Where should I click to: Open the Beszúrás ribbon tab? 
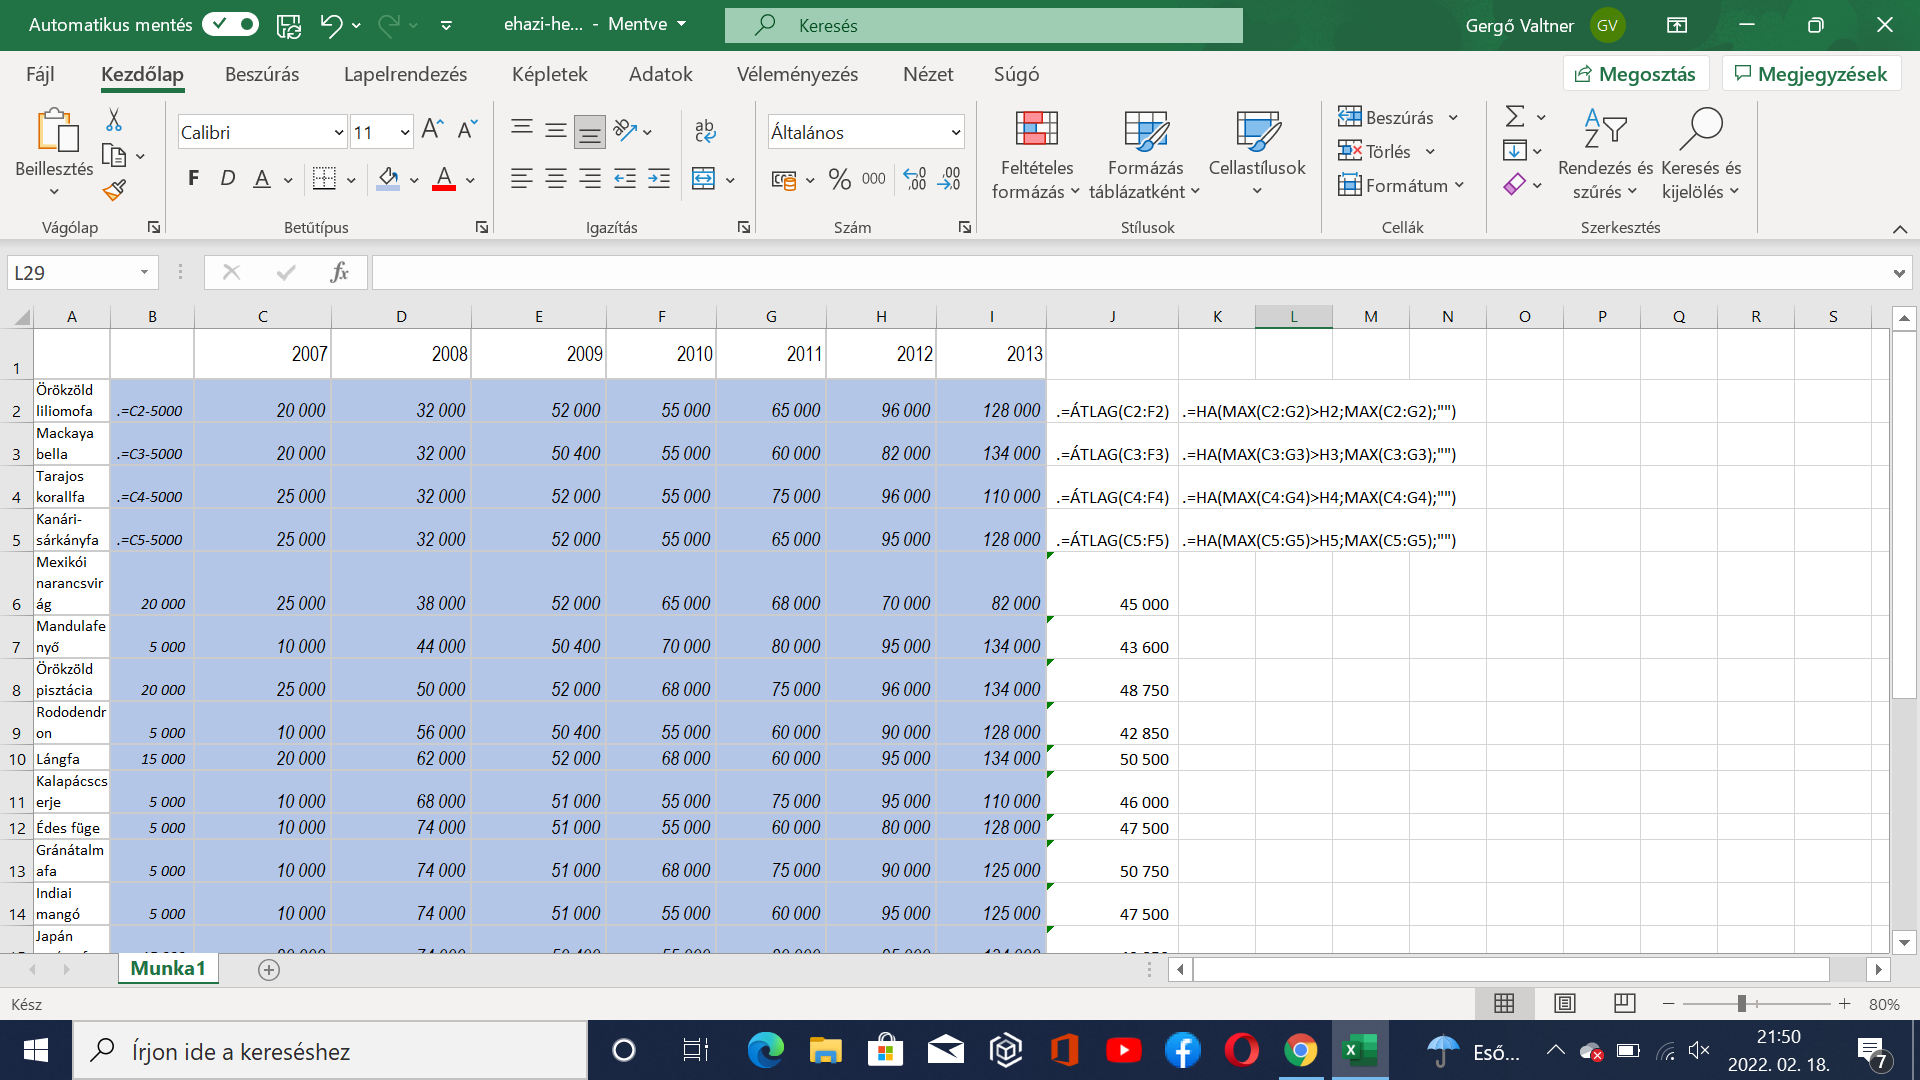262,74
